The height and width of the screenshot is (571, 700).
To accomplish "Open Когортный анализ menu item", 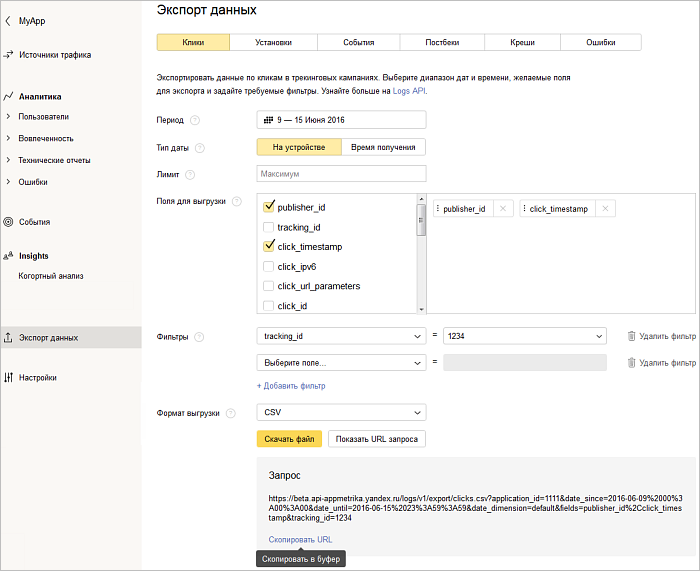I will coord(51,276).
